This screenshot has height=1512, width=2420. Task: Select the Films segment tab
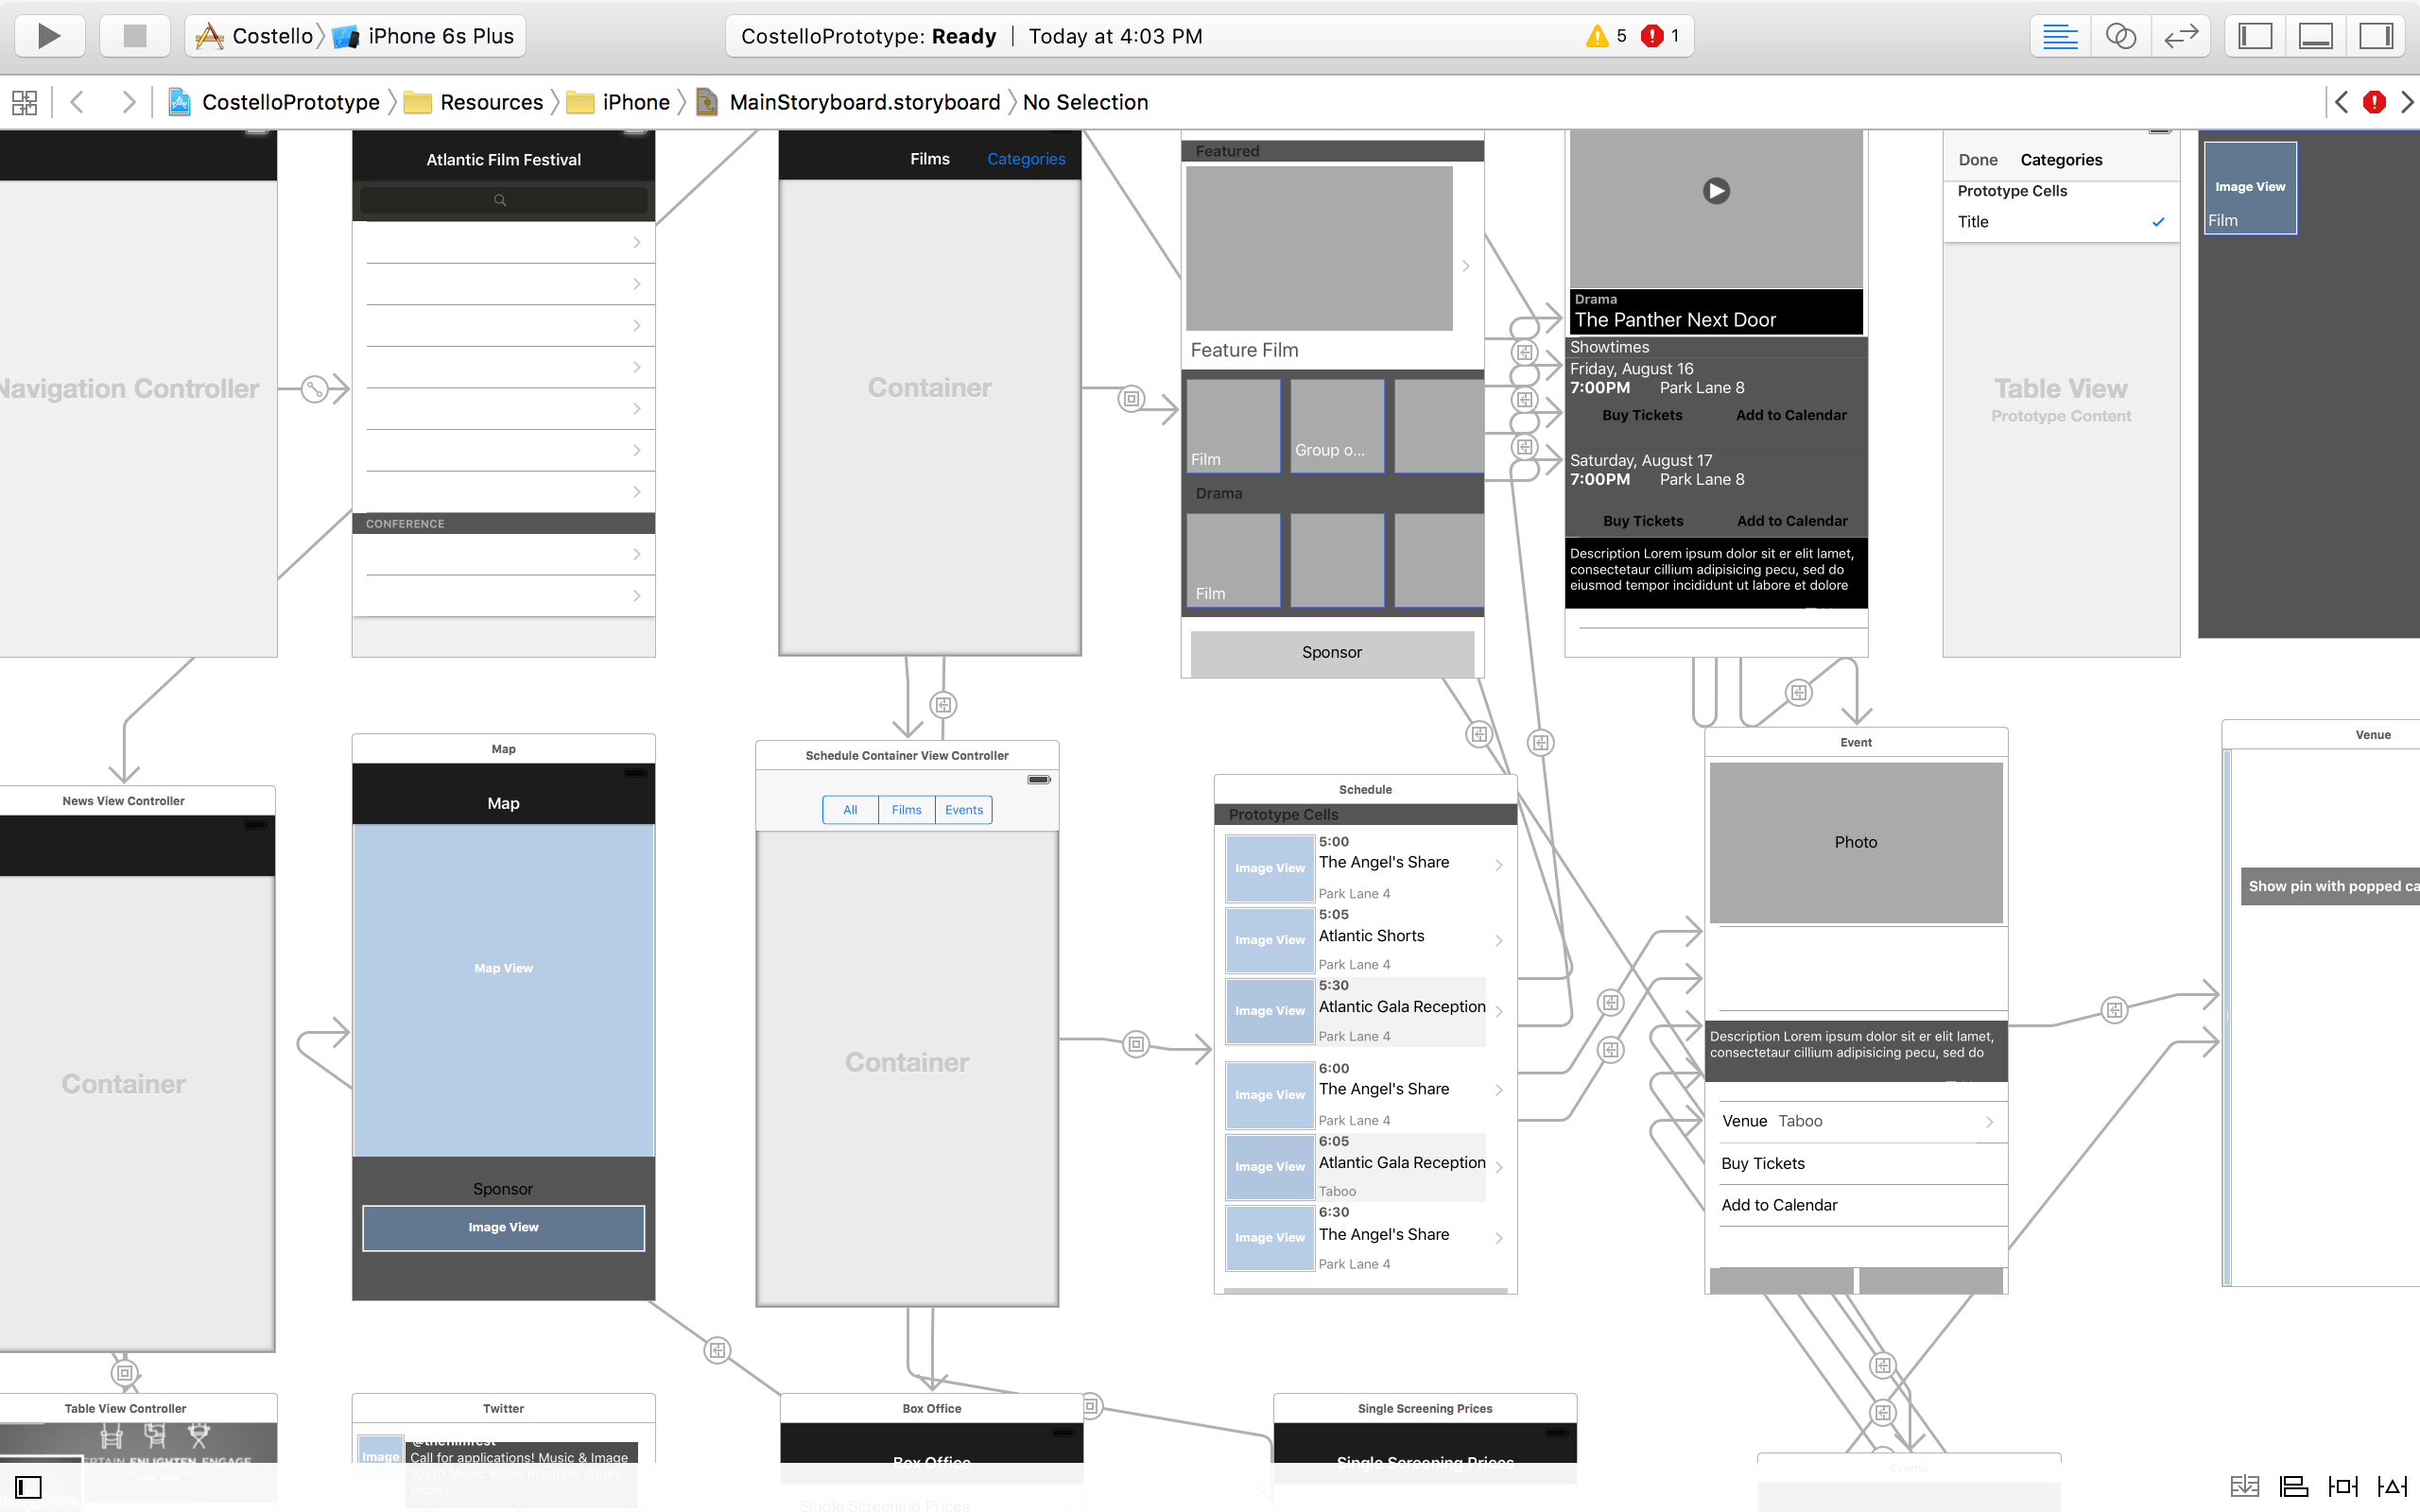point(906,810)
